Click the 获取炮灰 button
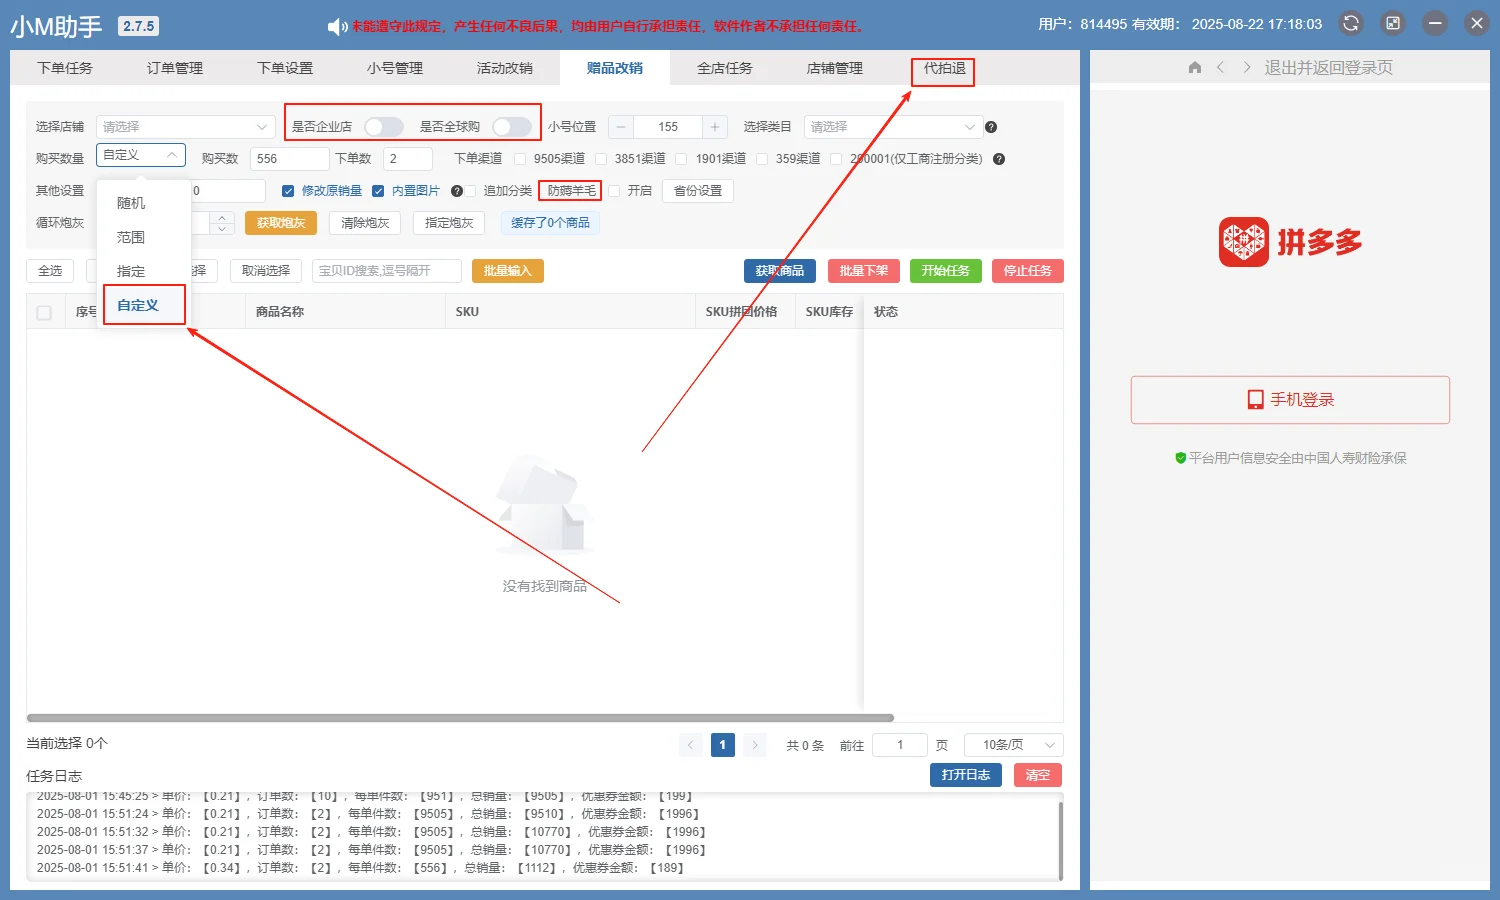The image size is (1500, 900). (x=281, y=223)
